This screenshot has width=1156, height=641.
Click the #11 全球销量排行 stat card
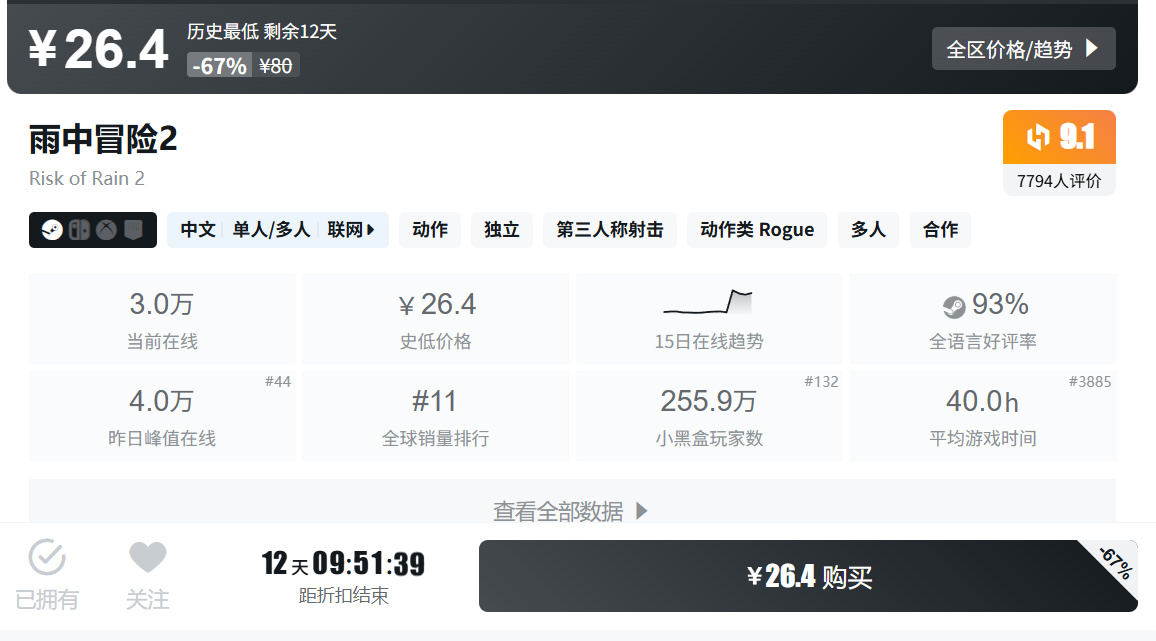436,416
